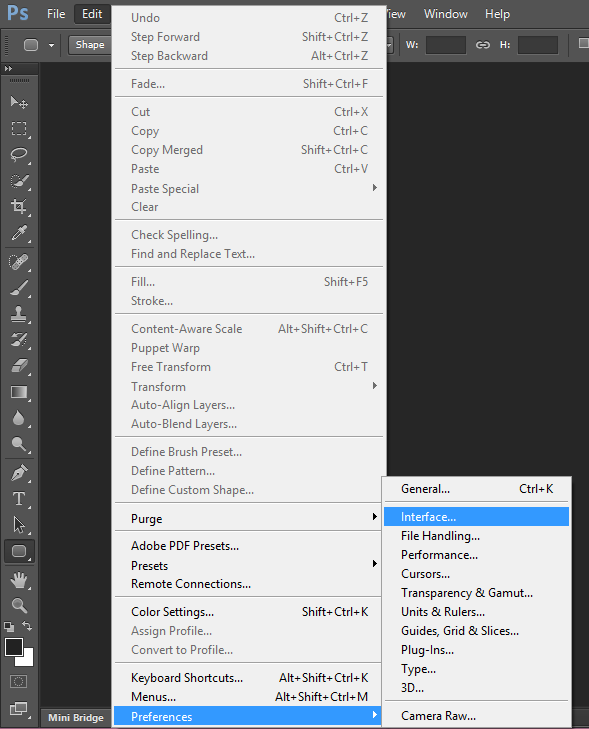Open Transparency & Gamut preferences
Image resolution: width=589 pixels, height=729 pixels.
click(x=476, y=593)
